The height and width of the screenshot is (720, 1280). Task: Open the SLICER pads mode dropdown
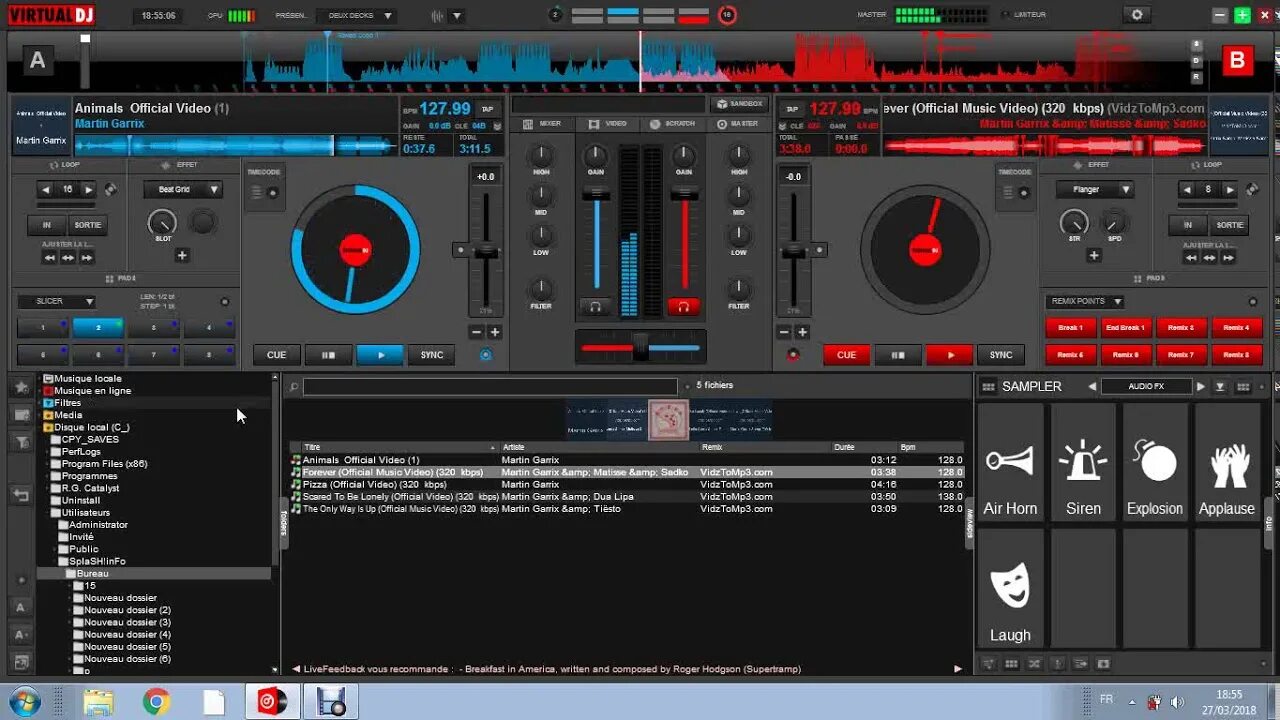[56, 301]
